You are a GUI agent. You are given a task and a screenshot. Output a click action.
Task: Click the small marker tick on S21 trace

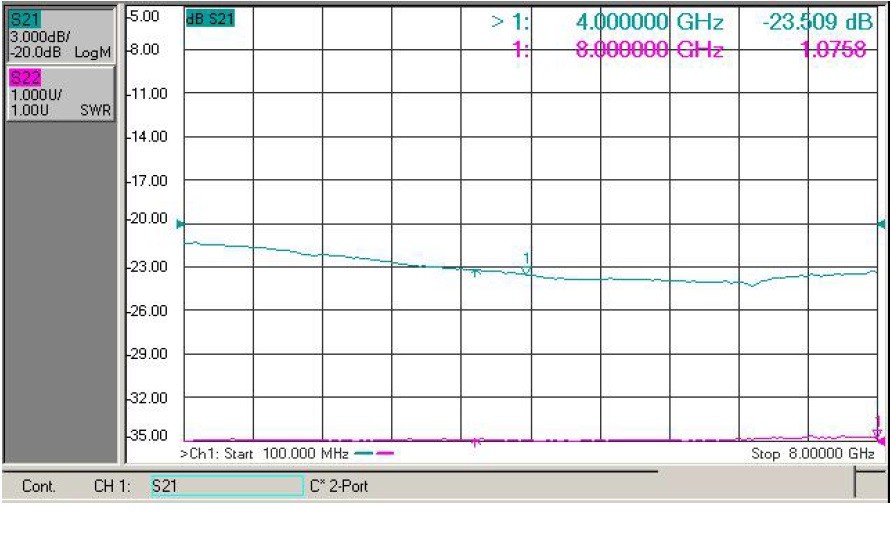pos(476,273)
